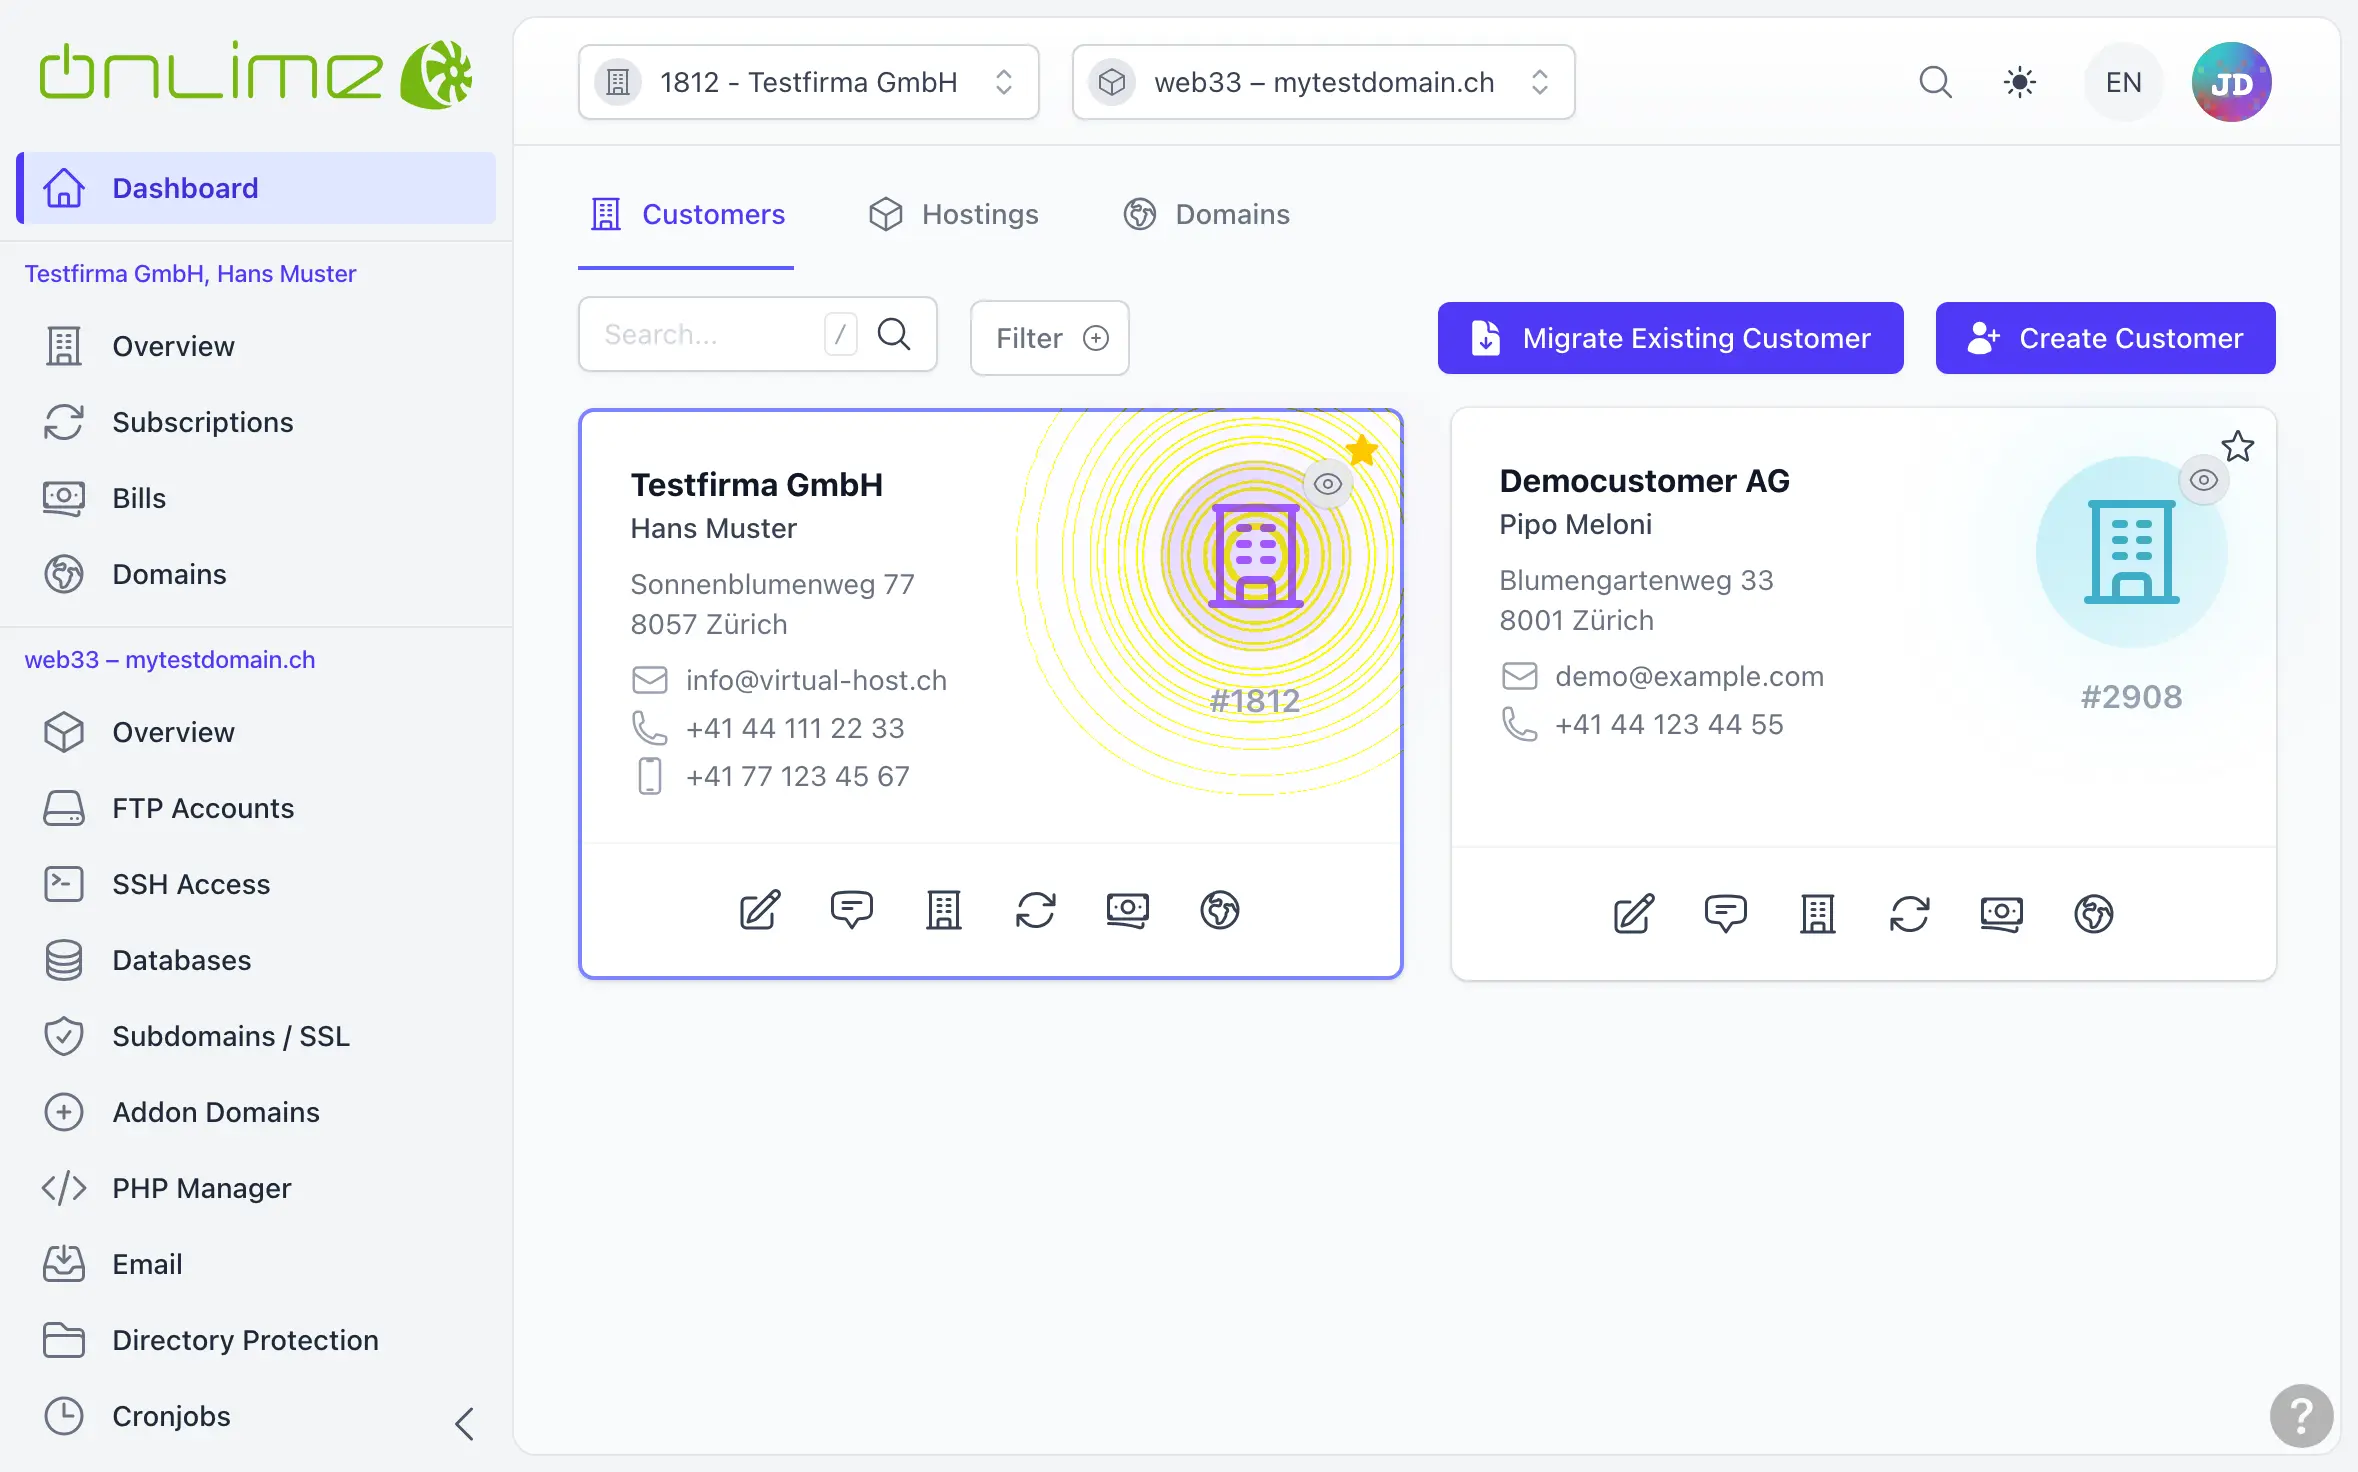2358x1472 pixels.
Task: Click bills money icon on Testfirma GmbH card
Action: 1128,910
